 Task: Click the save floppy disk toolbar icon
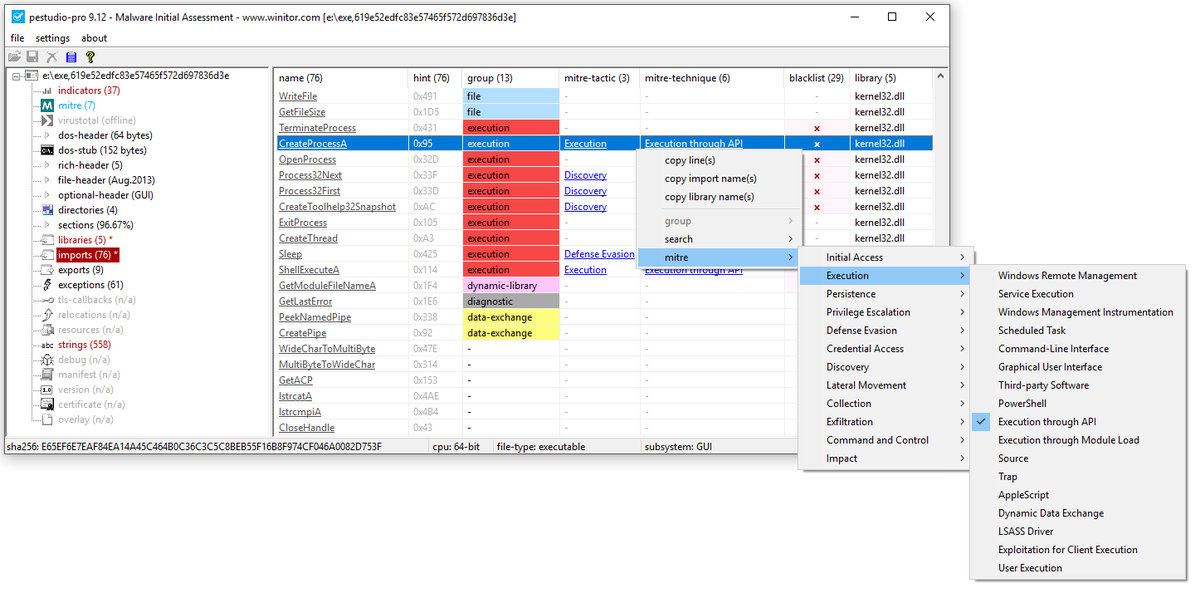(33, 58)
